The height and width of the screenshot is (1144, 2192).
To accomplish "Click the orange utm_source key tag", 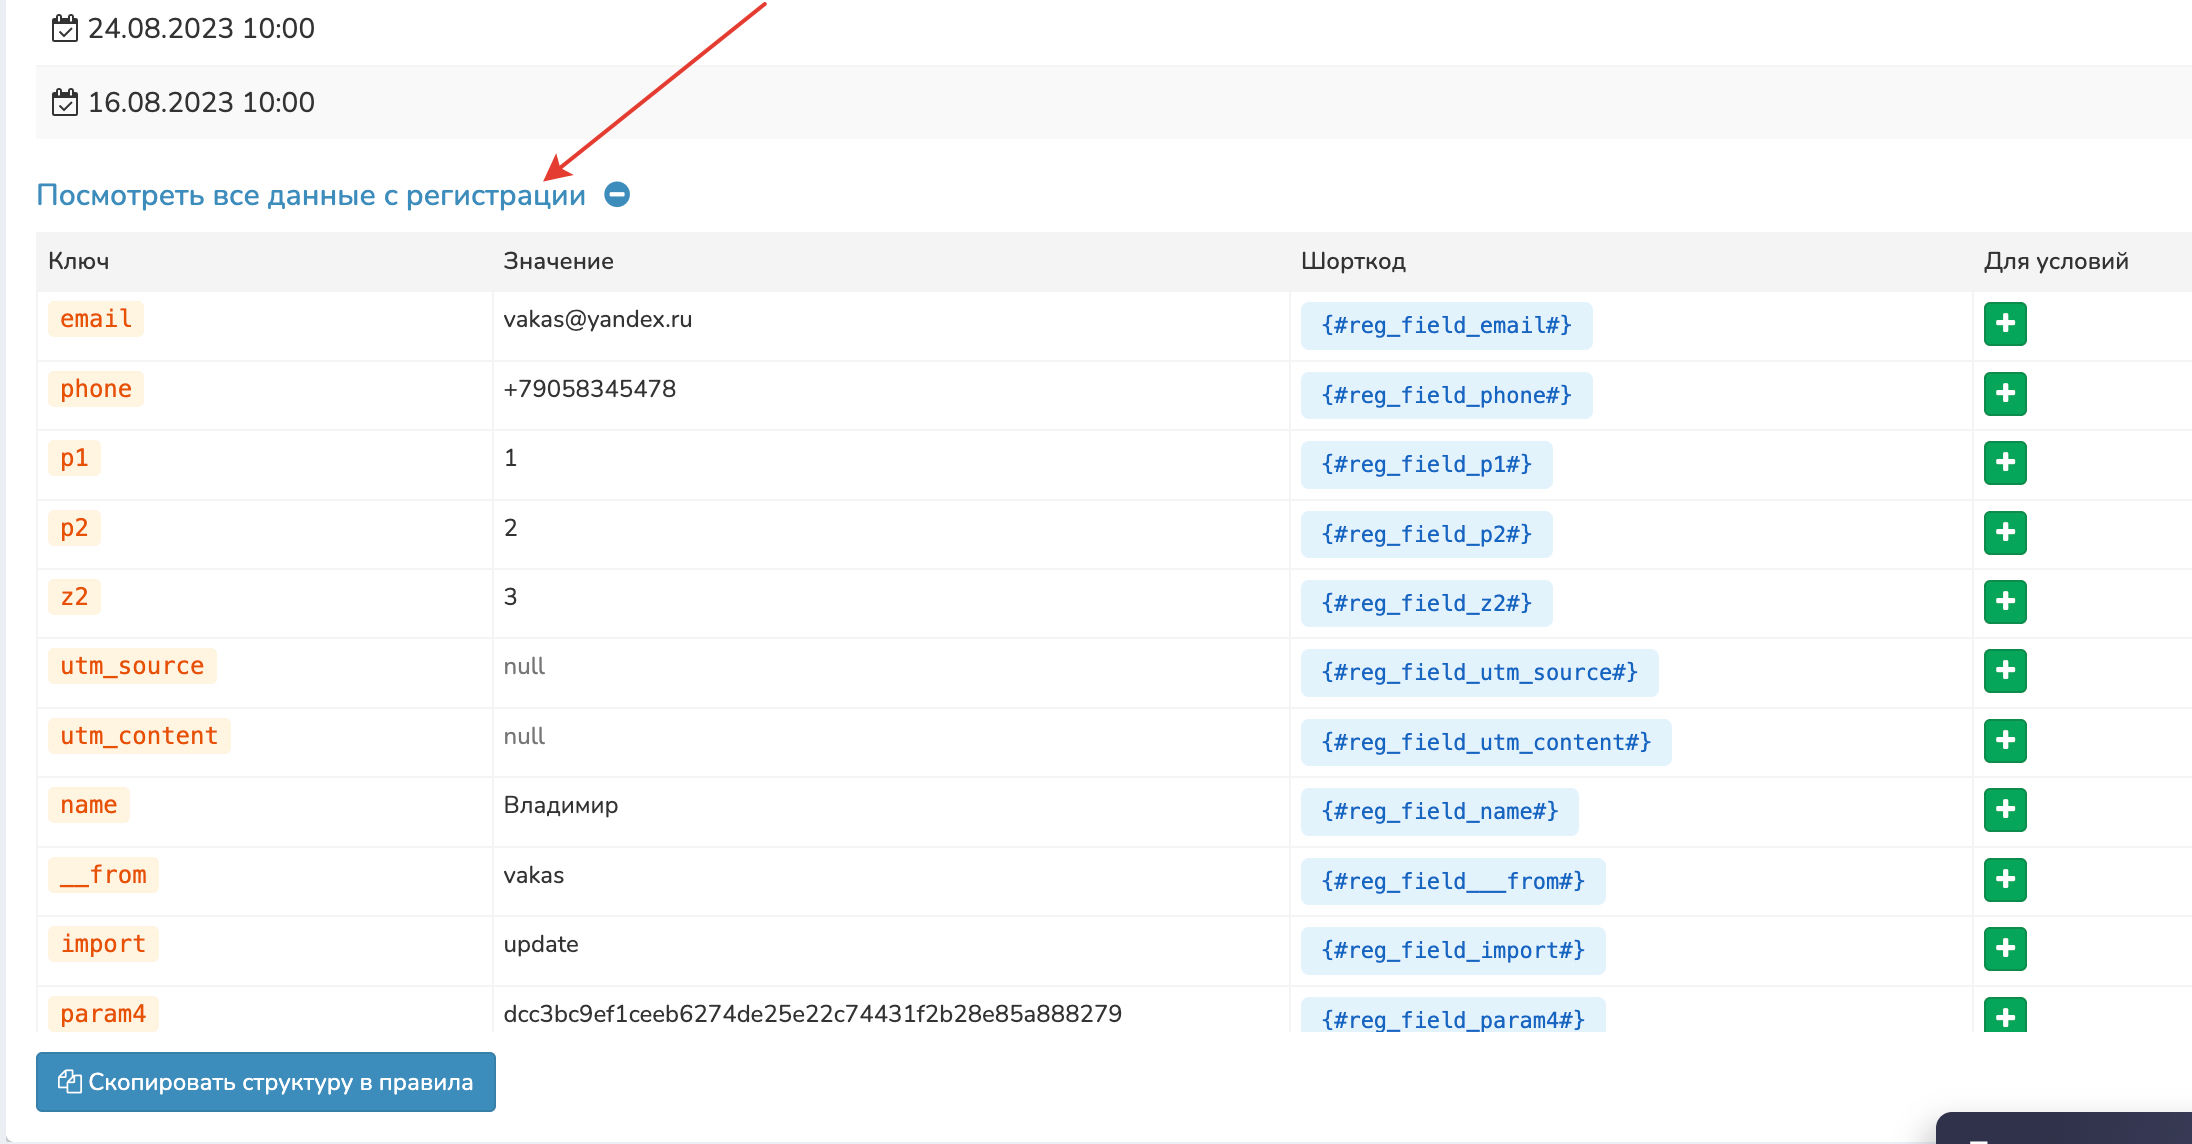I will [x=132, y=667].
